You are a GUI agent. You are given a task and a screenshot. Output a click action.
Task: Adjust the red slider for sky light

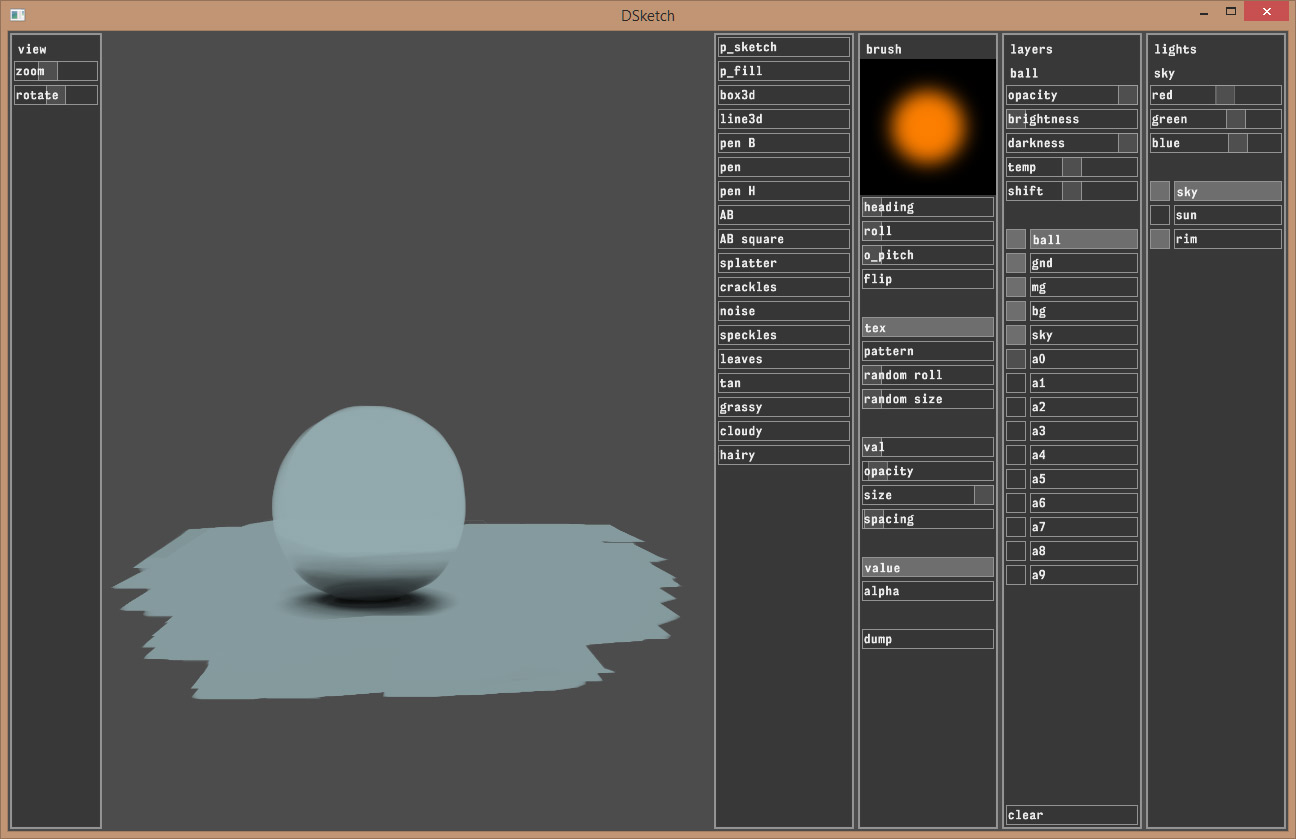click(x=1215, y=95)
